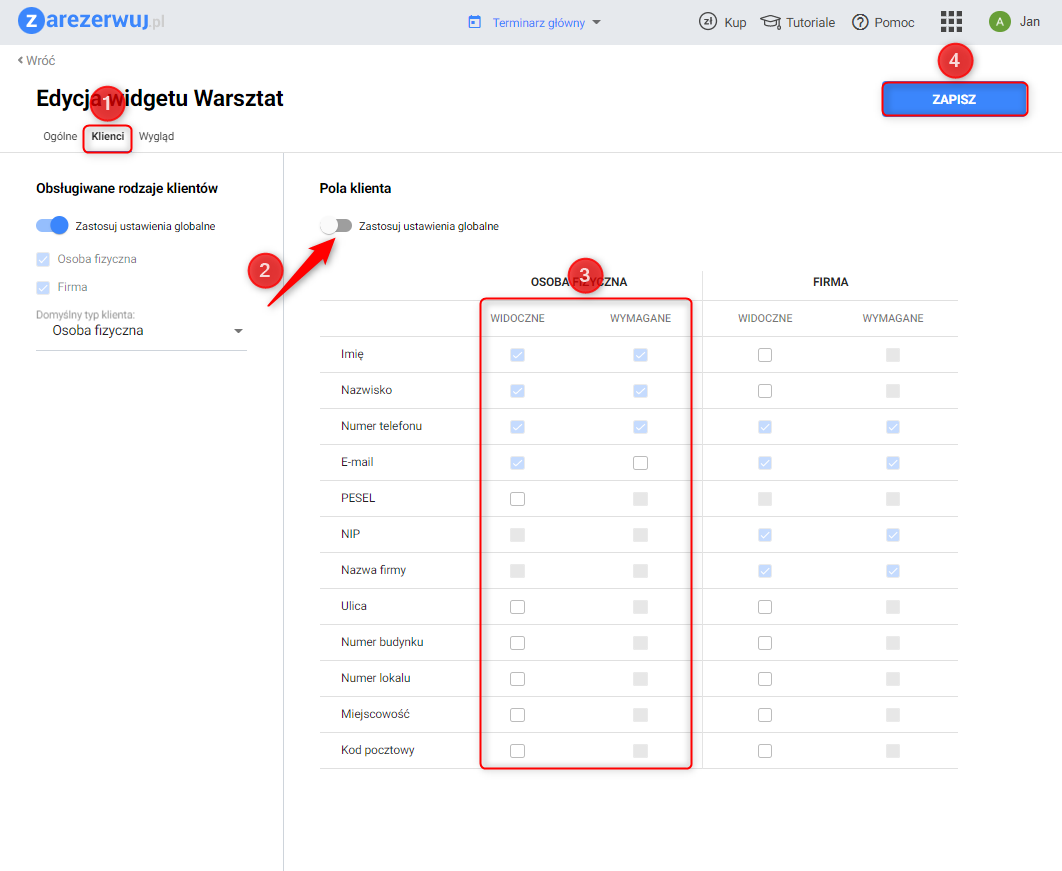Screen dimensions: 1062x871
Task: Enable PESEL visible for Osoba fizyczna
Action: click(x=517, y=498)
